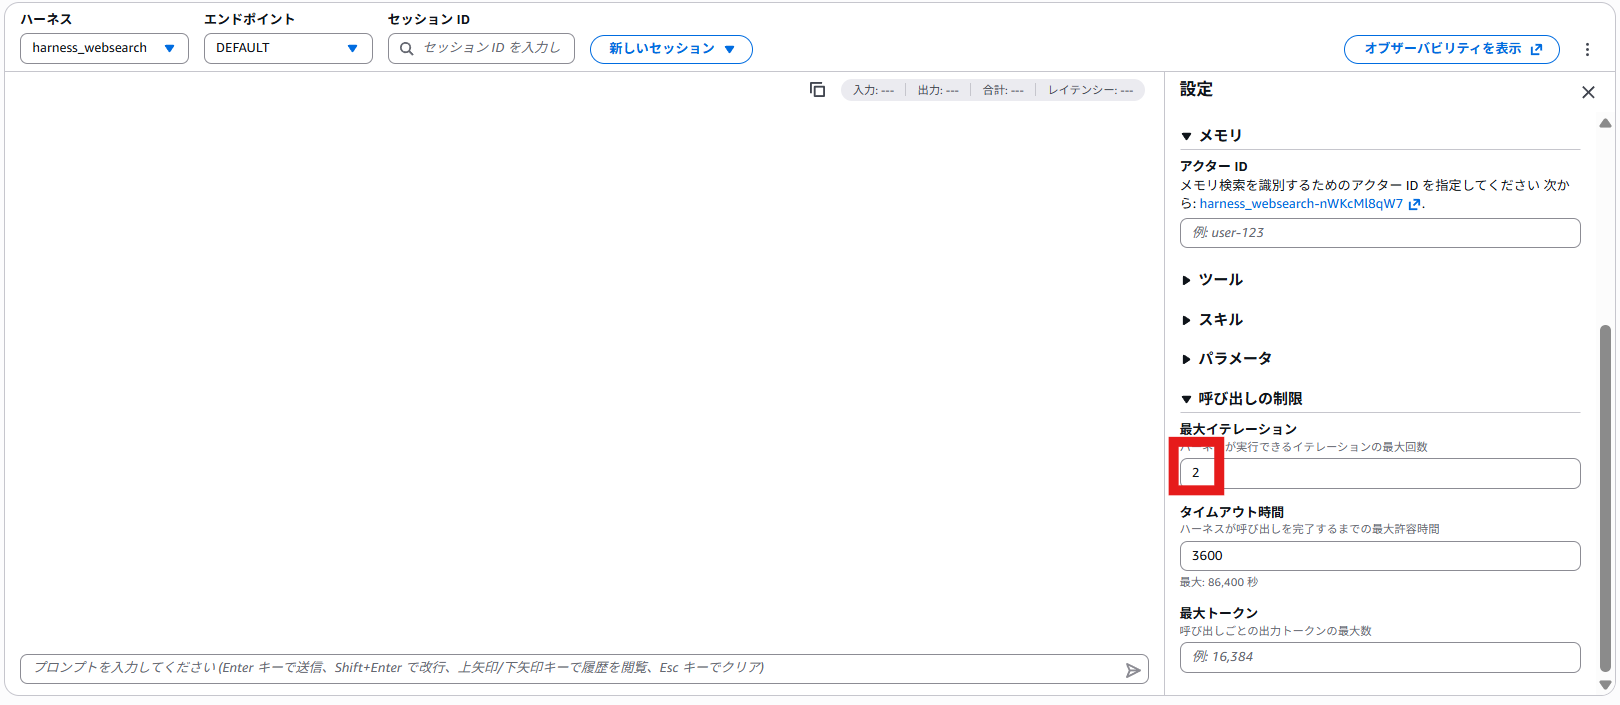Open the harness_websearch-nWKcMl8qW7 link

tap(1301, 204)
